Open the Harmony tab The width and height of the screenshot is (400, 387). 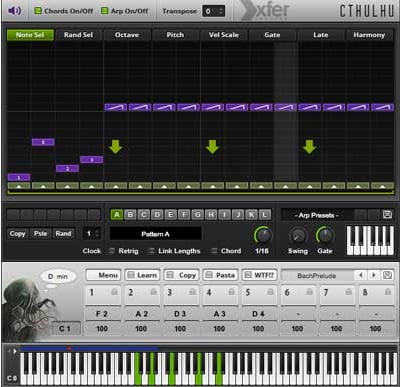coord(369,35)
